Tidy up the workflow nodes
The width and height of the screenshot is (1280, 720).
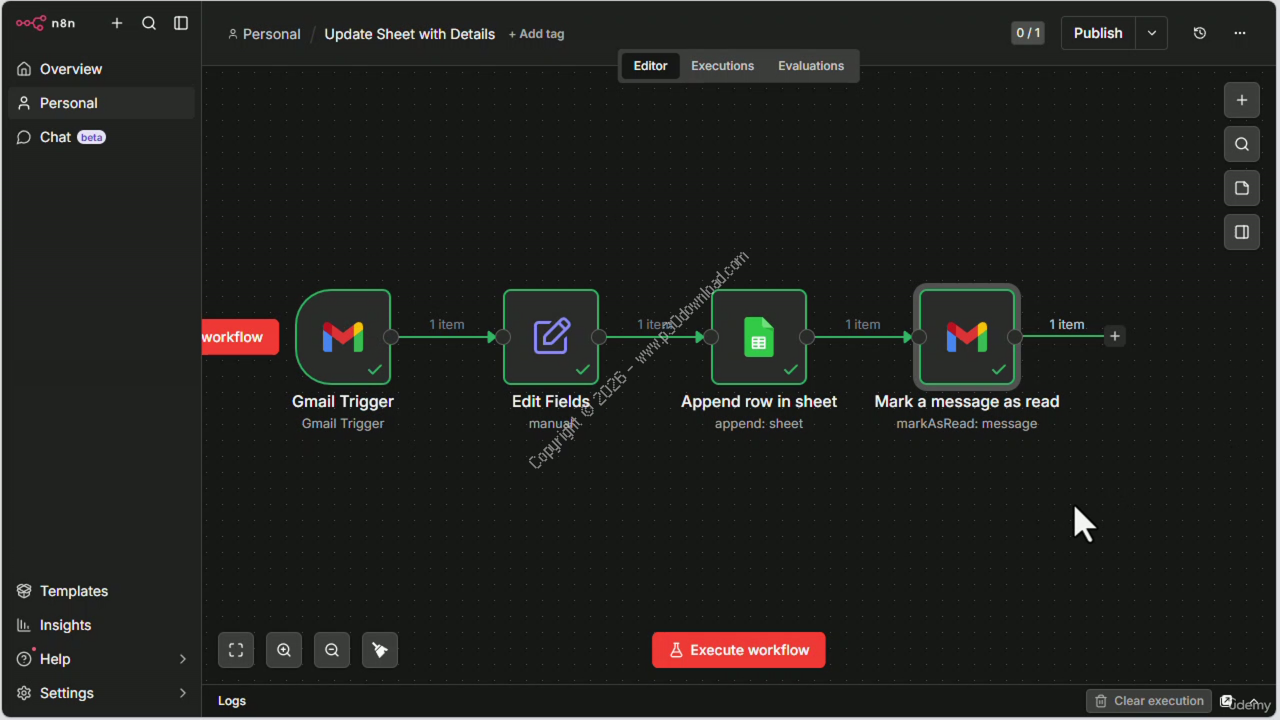[x=380, y=650]
